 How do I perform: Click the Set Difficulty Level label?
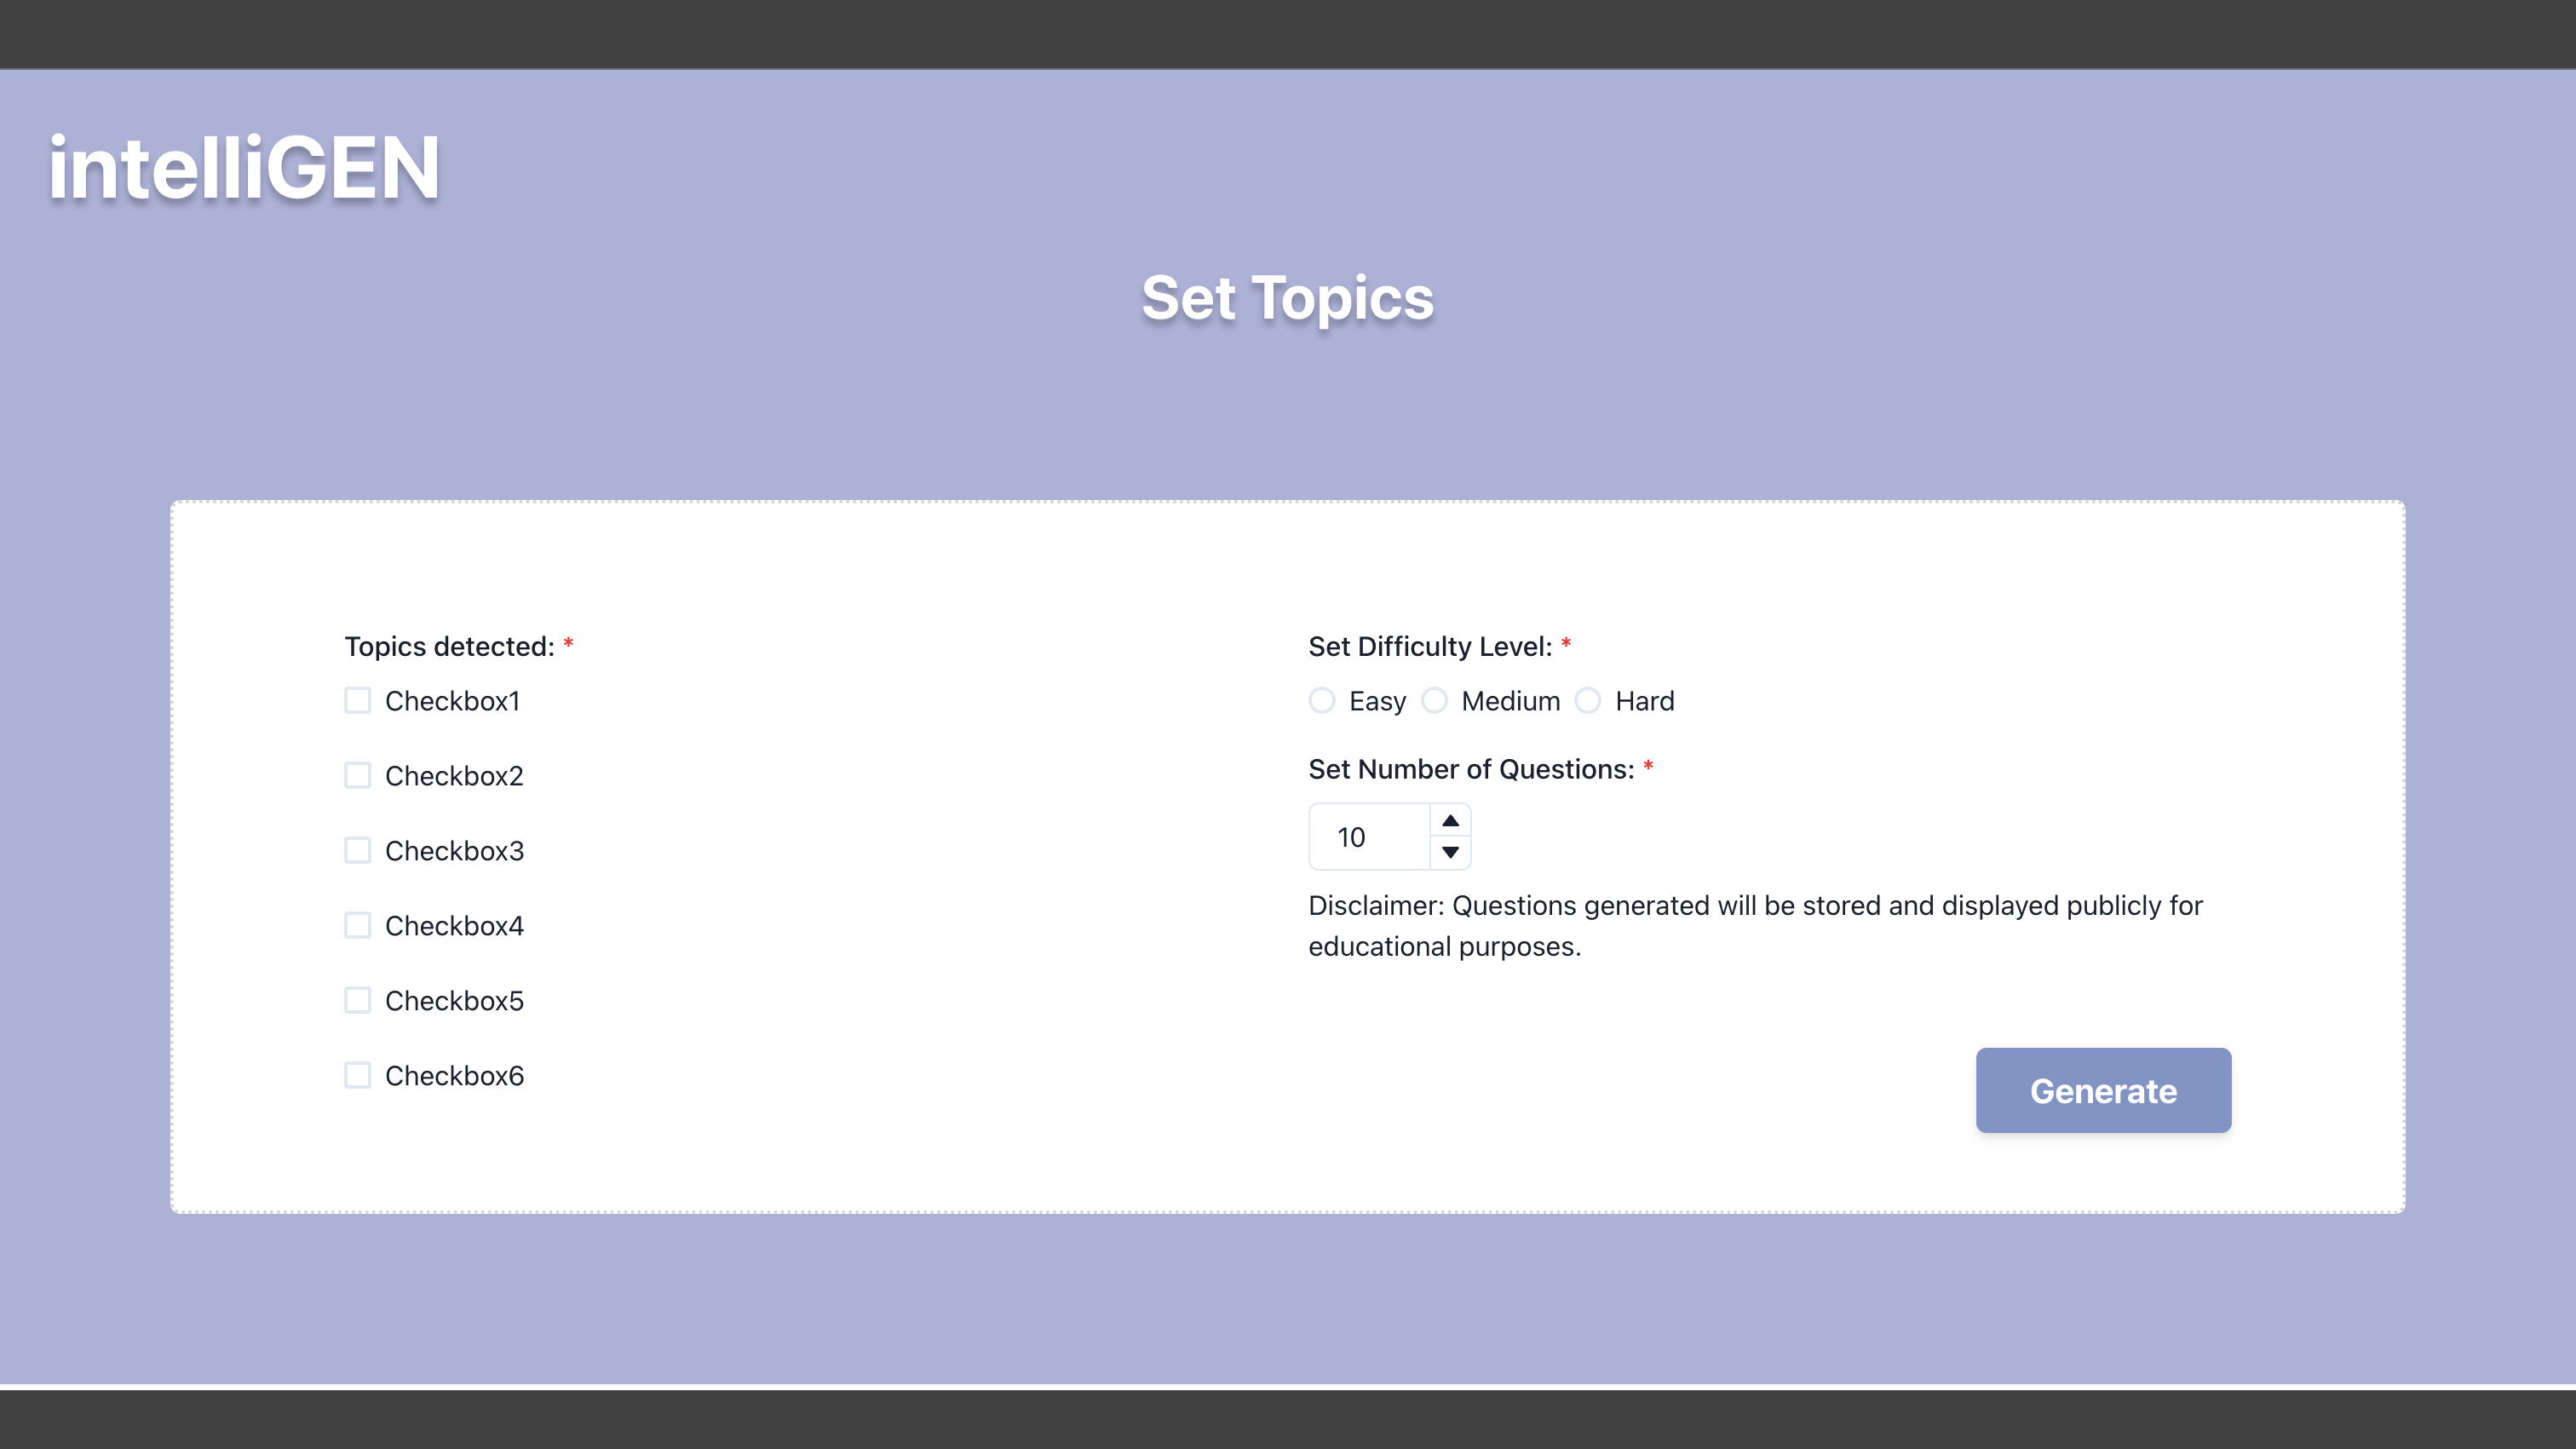1430,647
